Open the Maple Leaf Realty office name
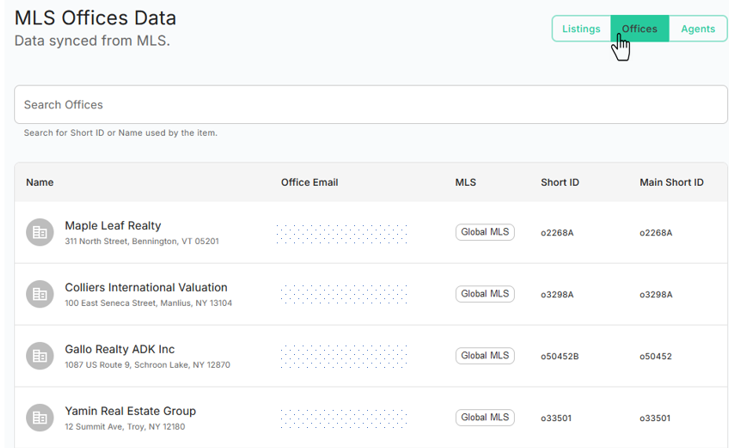This screenshot has height=448, width=729. coord(113,226)
